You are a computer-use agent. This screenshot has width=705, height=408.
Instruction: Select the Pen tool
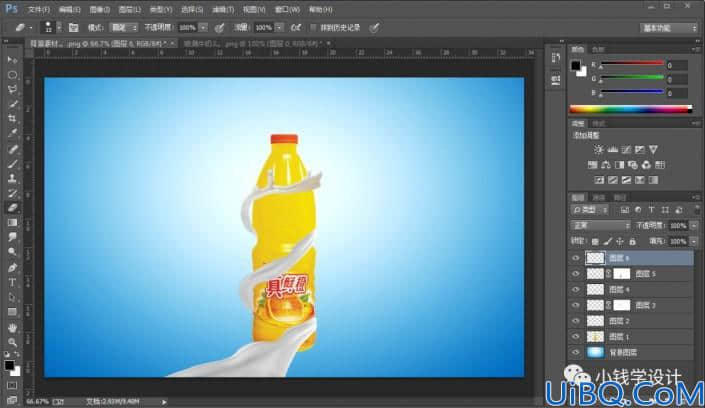pyautogui.click(x=12, y=268)
